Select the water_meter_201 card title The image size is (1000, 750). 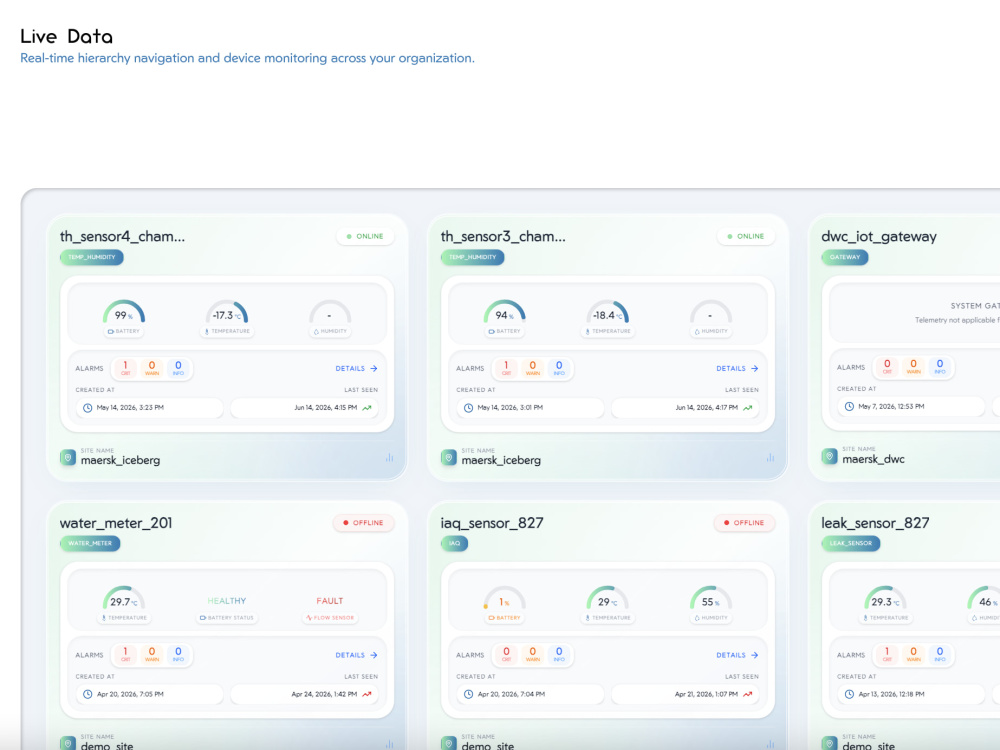116,523
